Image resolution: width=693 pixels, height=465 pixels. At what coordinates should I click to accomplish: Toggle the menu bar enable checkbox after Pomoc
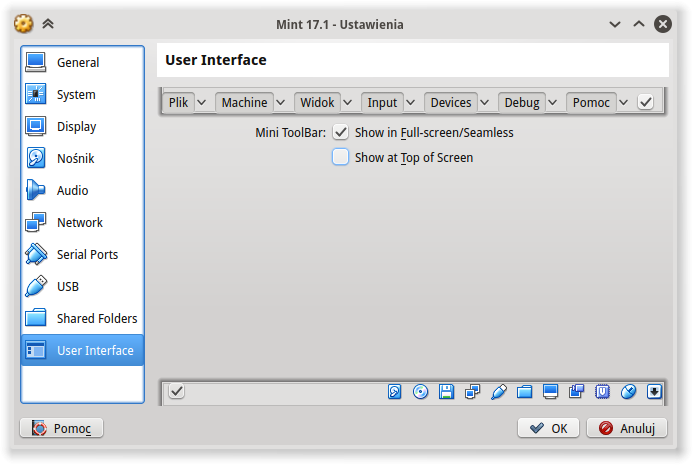(645, 103)
